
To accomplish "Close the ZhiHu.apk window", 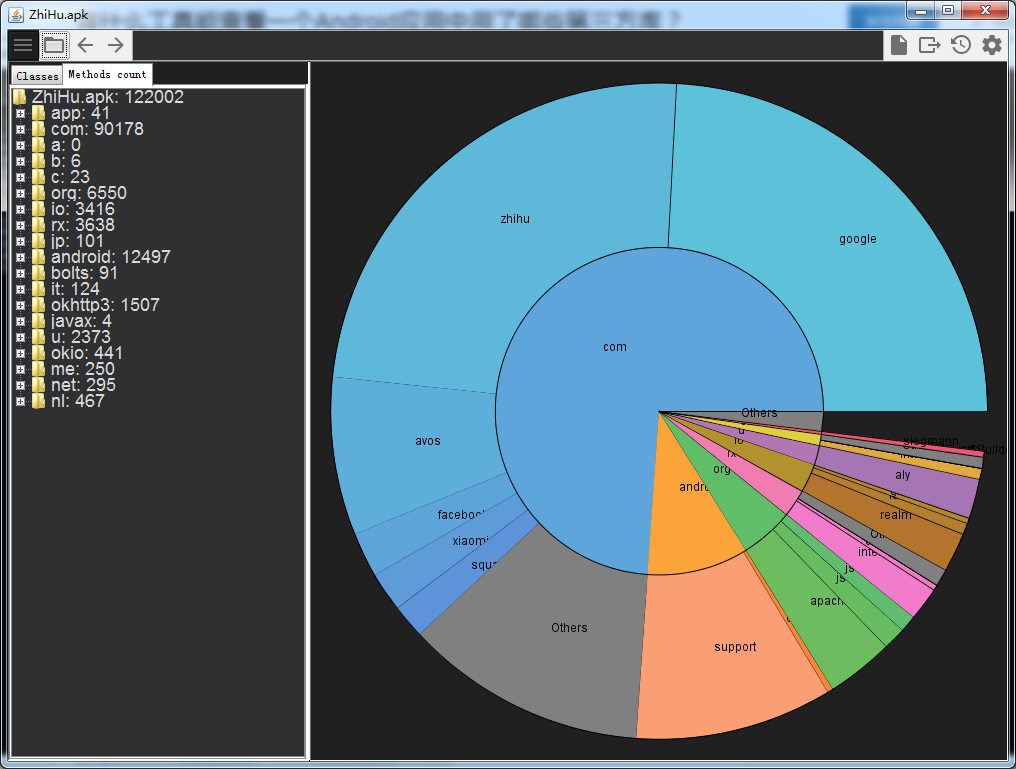I will coord(985,11).
